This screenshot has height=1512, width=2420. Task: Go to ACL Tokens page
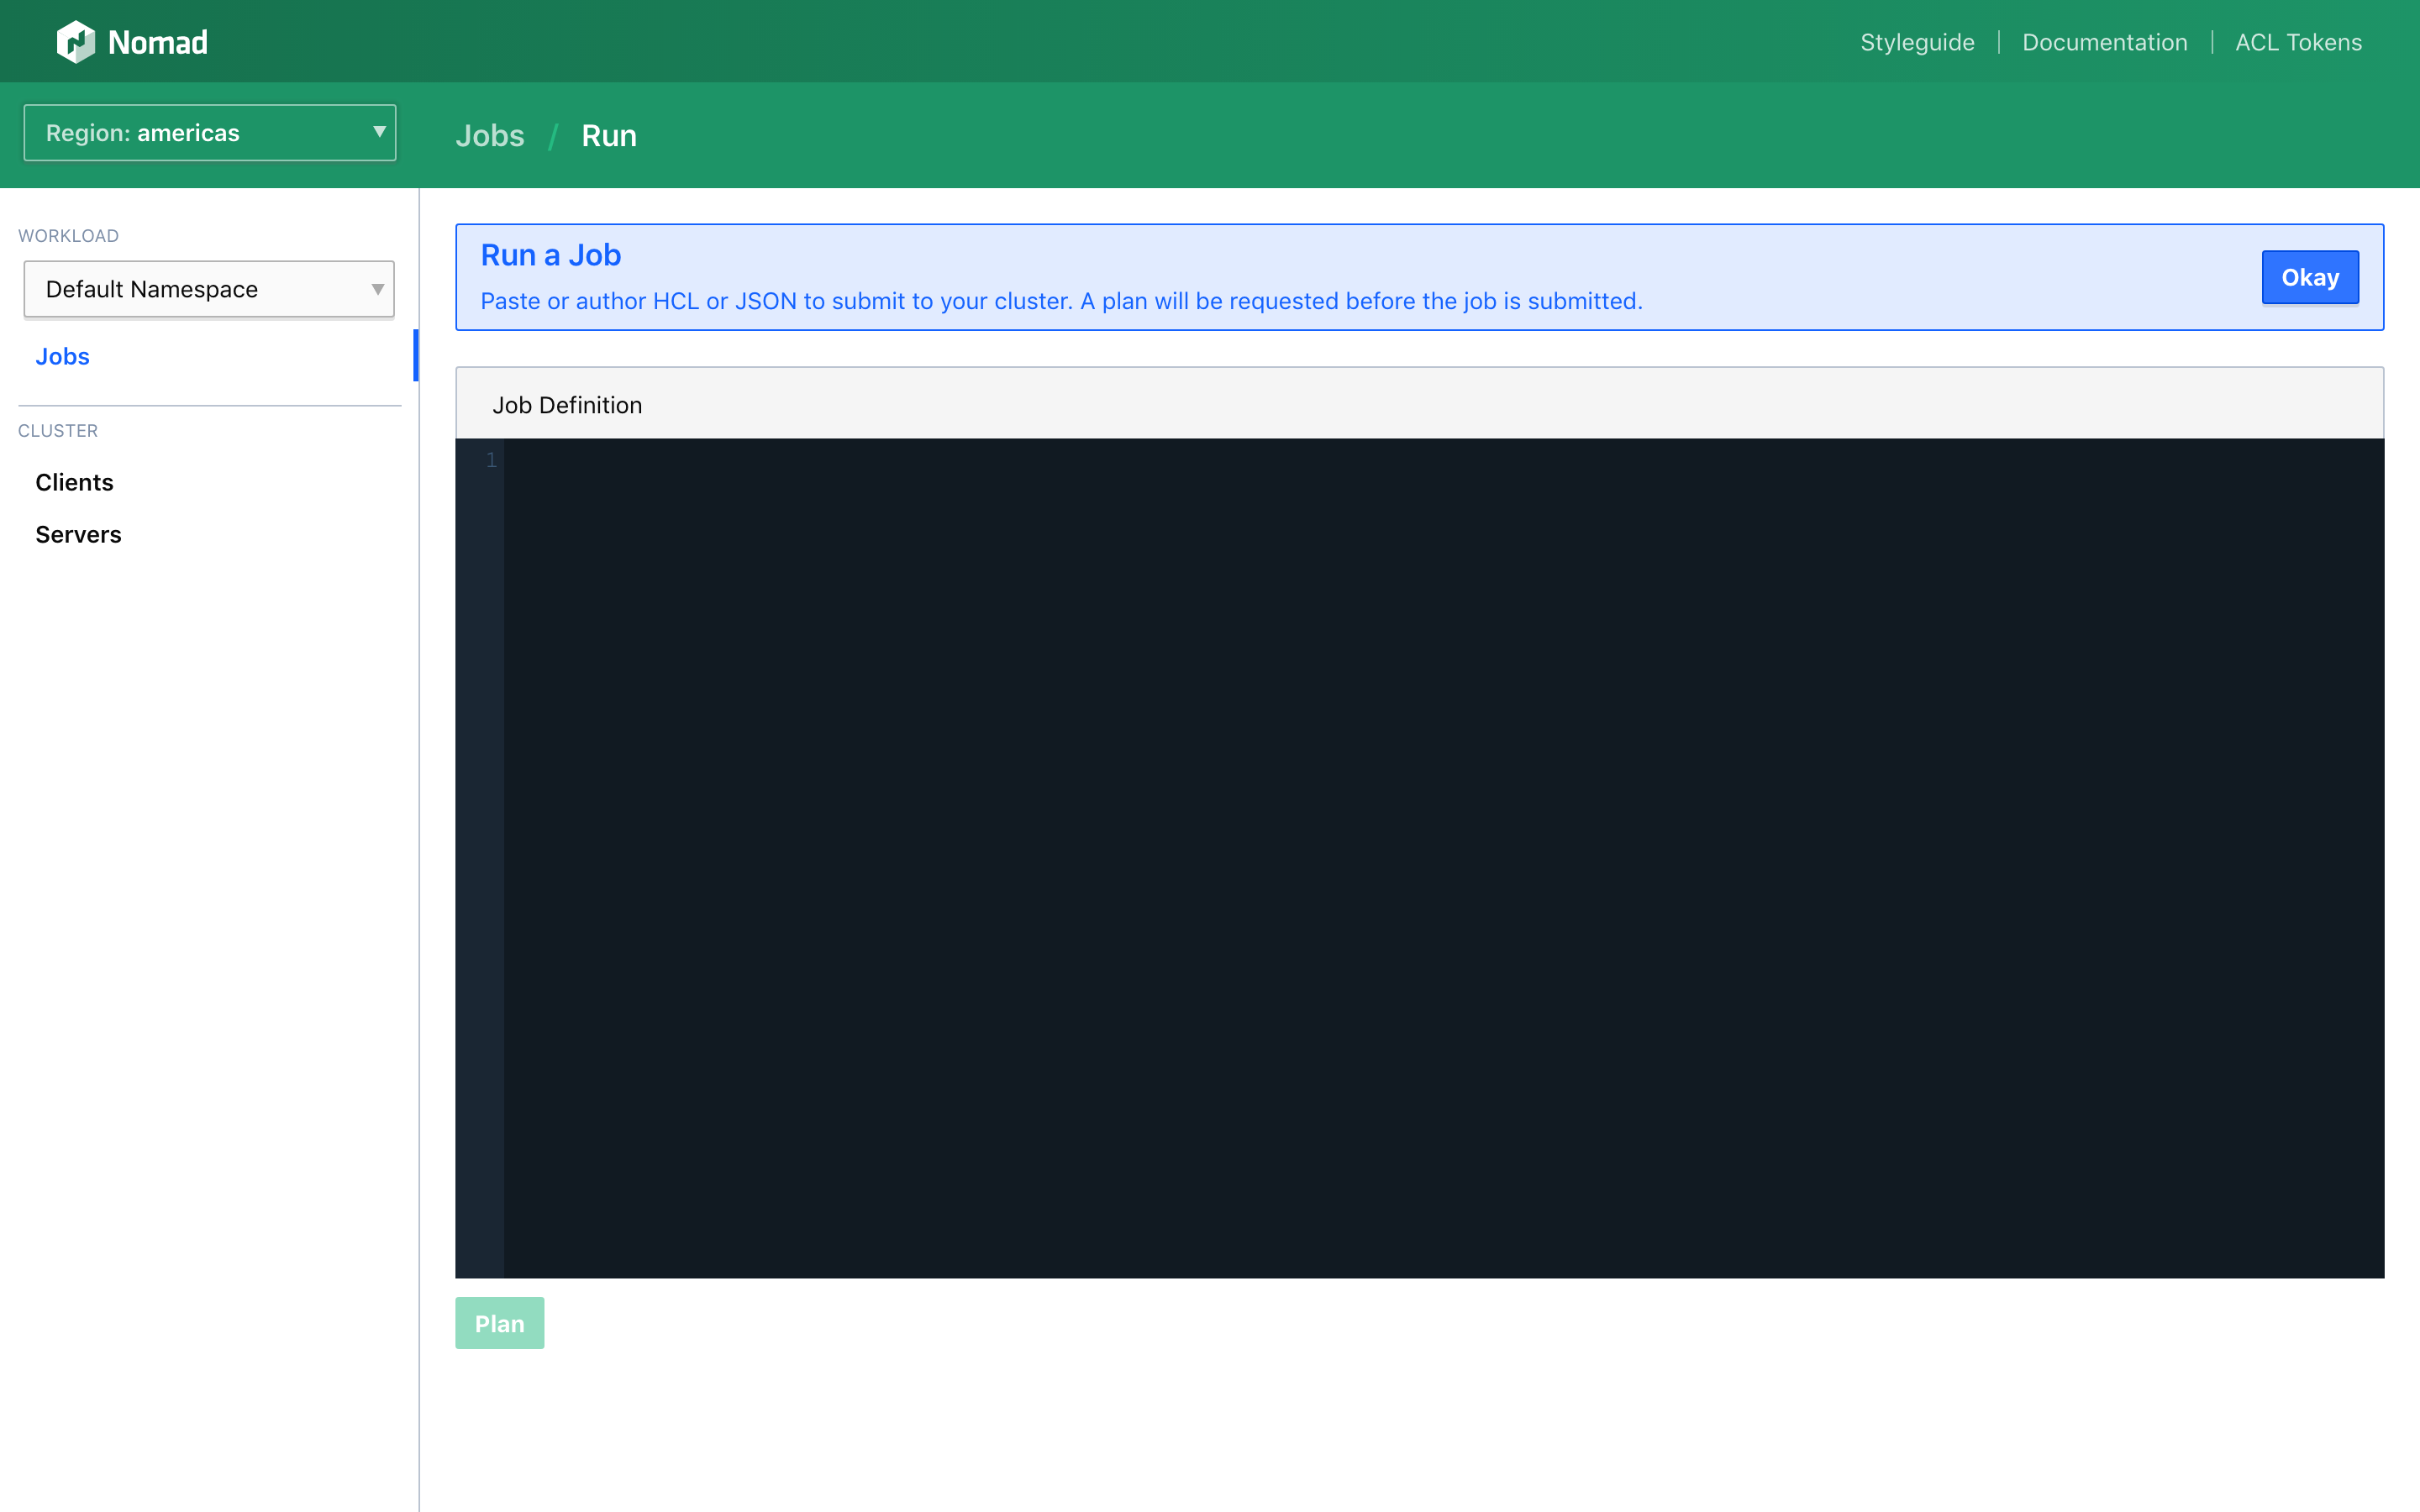tap(2298, 42)
